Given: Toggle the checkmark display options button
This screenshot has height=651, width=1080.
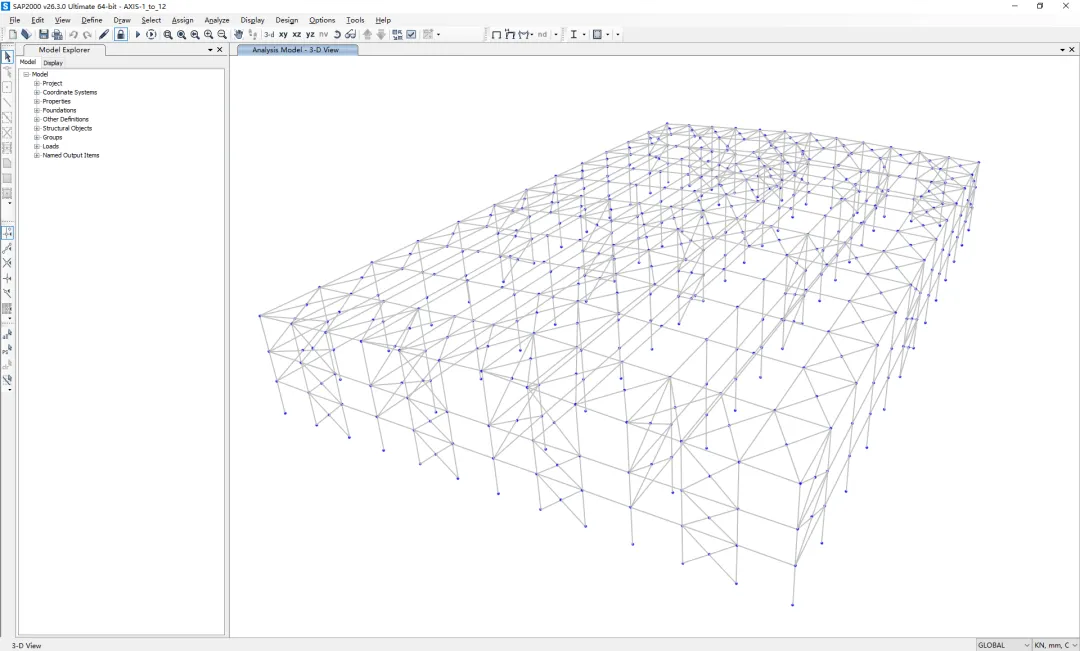Looking at the screenshot, I should click(411, 34).
